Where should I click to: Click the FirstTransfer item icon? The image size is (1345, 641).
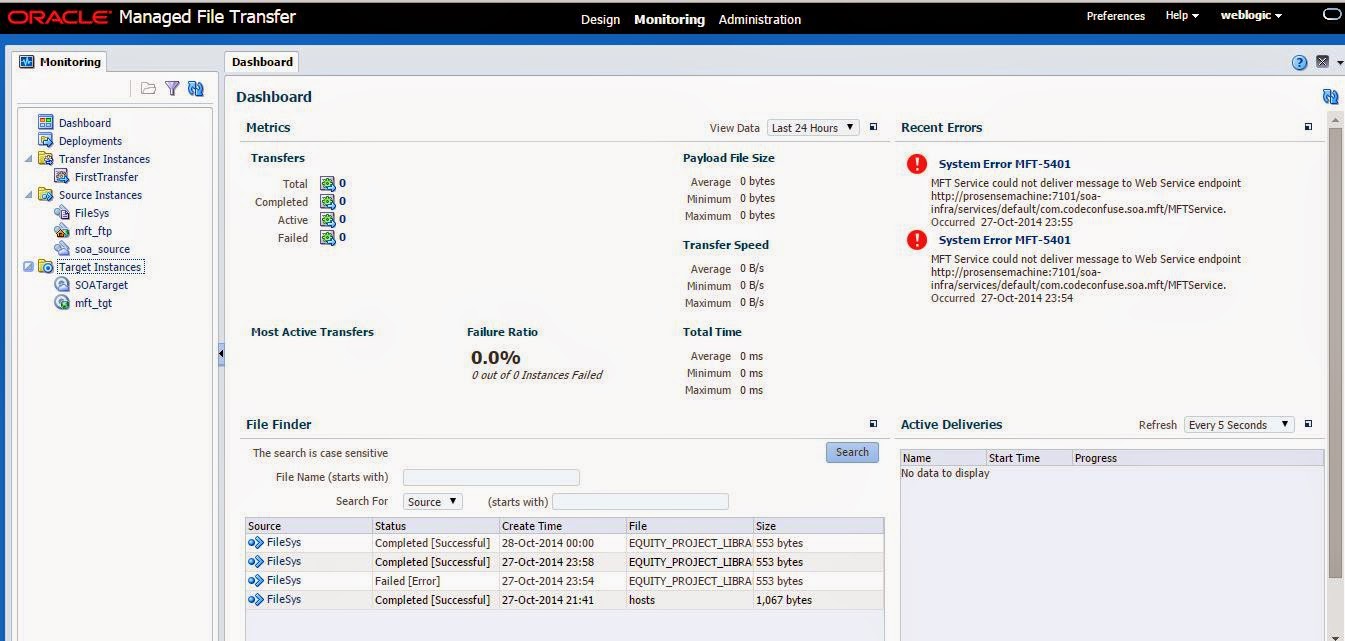62,176
